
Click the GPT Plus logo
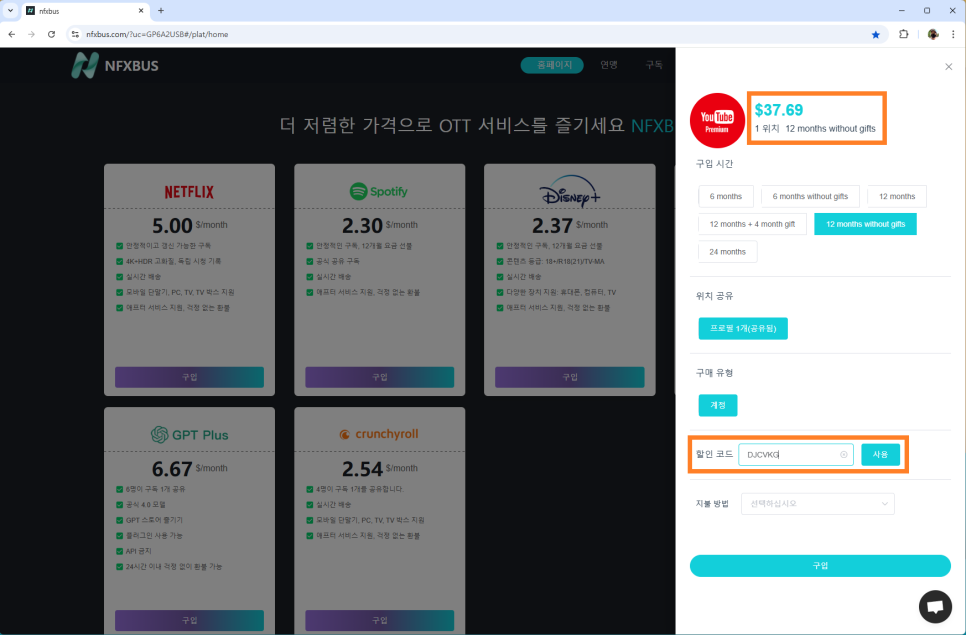[x=189, y=435]
